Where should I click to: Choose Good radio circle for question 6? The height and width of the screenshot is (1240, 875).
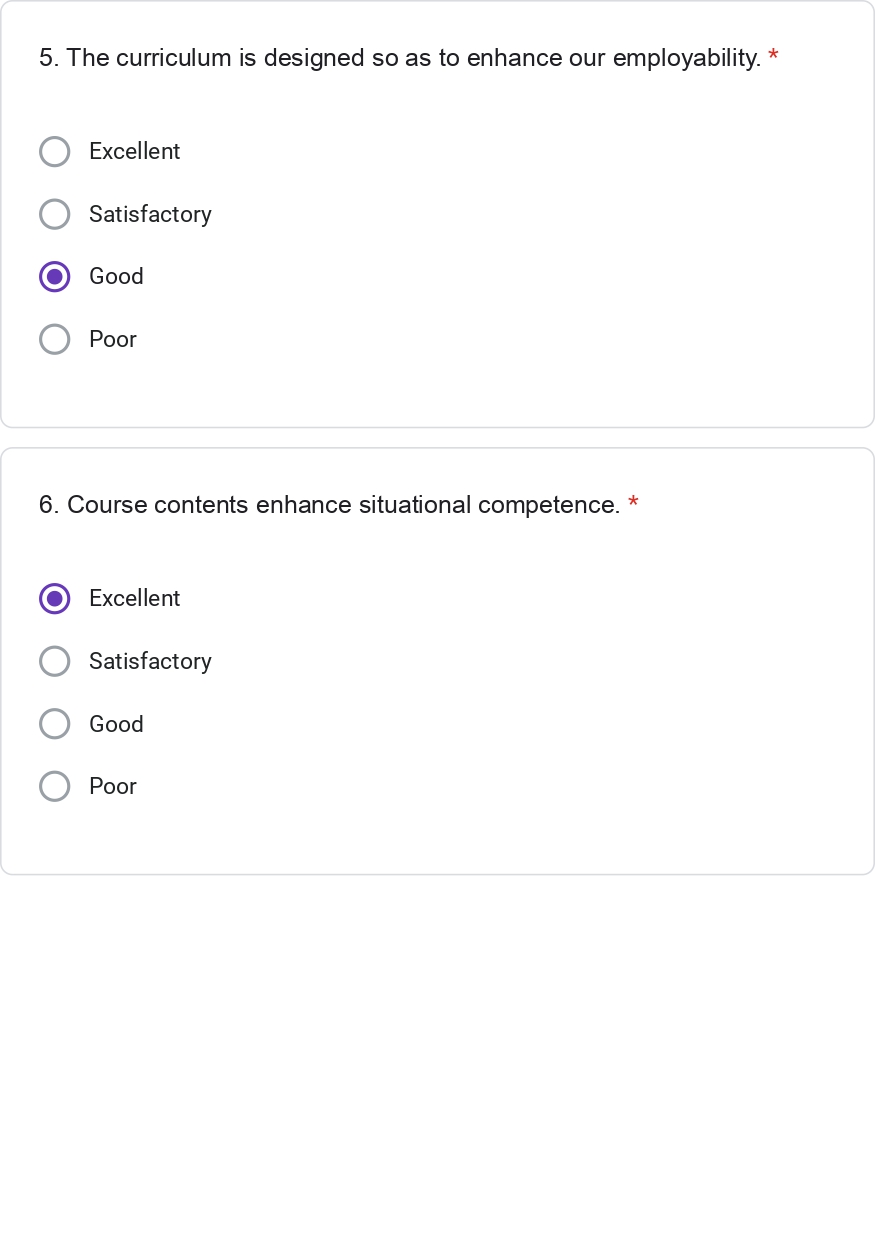click(x=55, y=724)
